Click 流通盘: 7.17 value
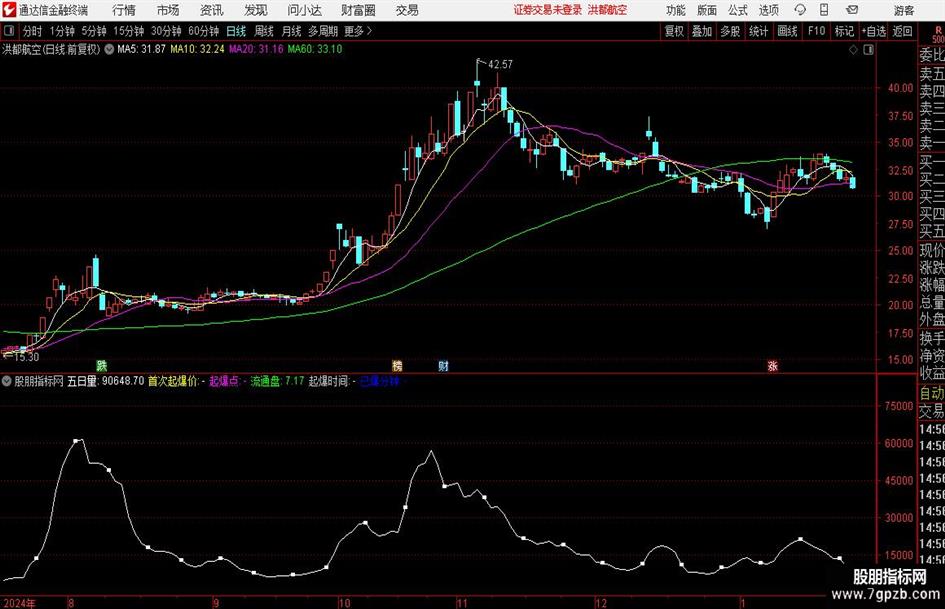The width and height of the screenshot is (945, 609). (277, 381)
